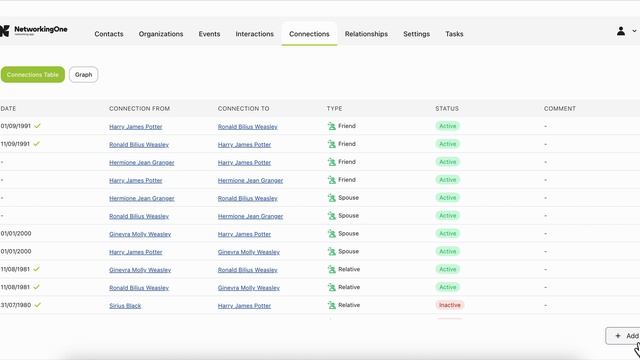Click the Add connection button
This screenshot has height=360, width=640.
coord(623,336)
